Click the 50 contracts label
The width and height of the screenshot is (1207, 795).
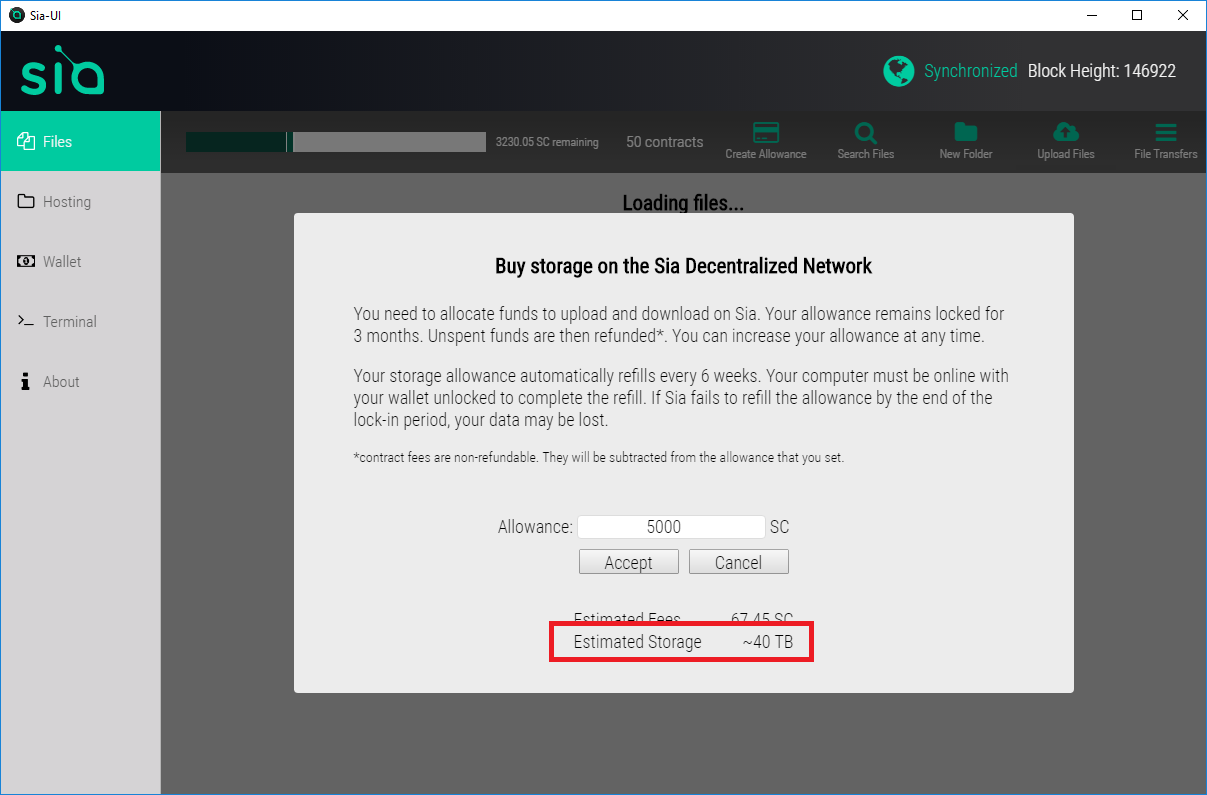[665, 142]
